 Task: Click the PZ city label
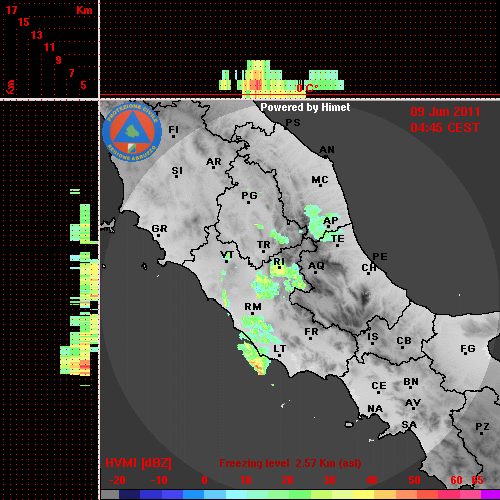(482, 426)
